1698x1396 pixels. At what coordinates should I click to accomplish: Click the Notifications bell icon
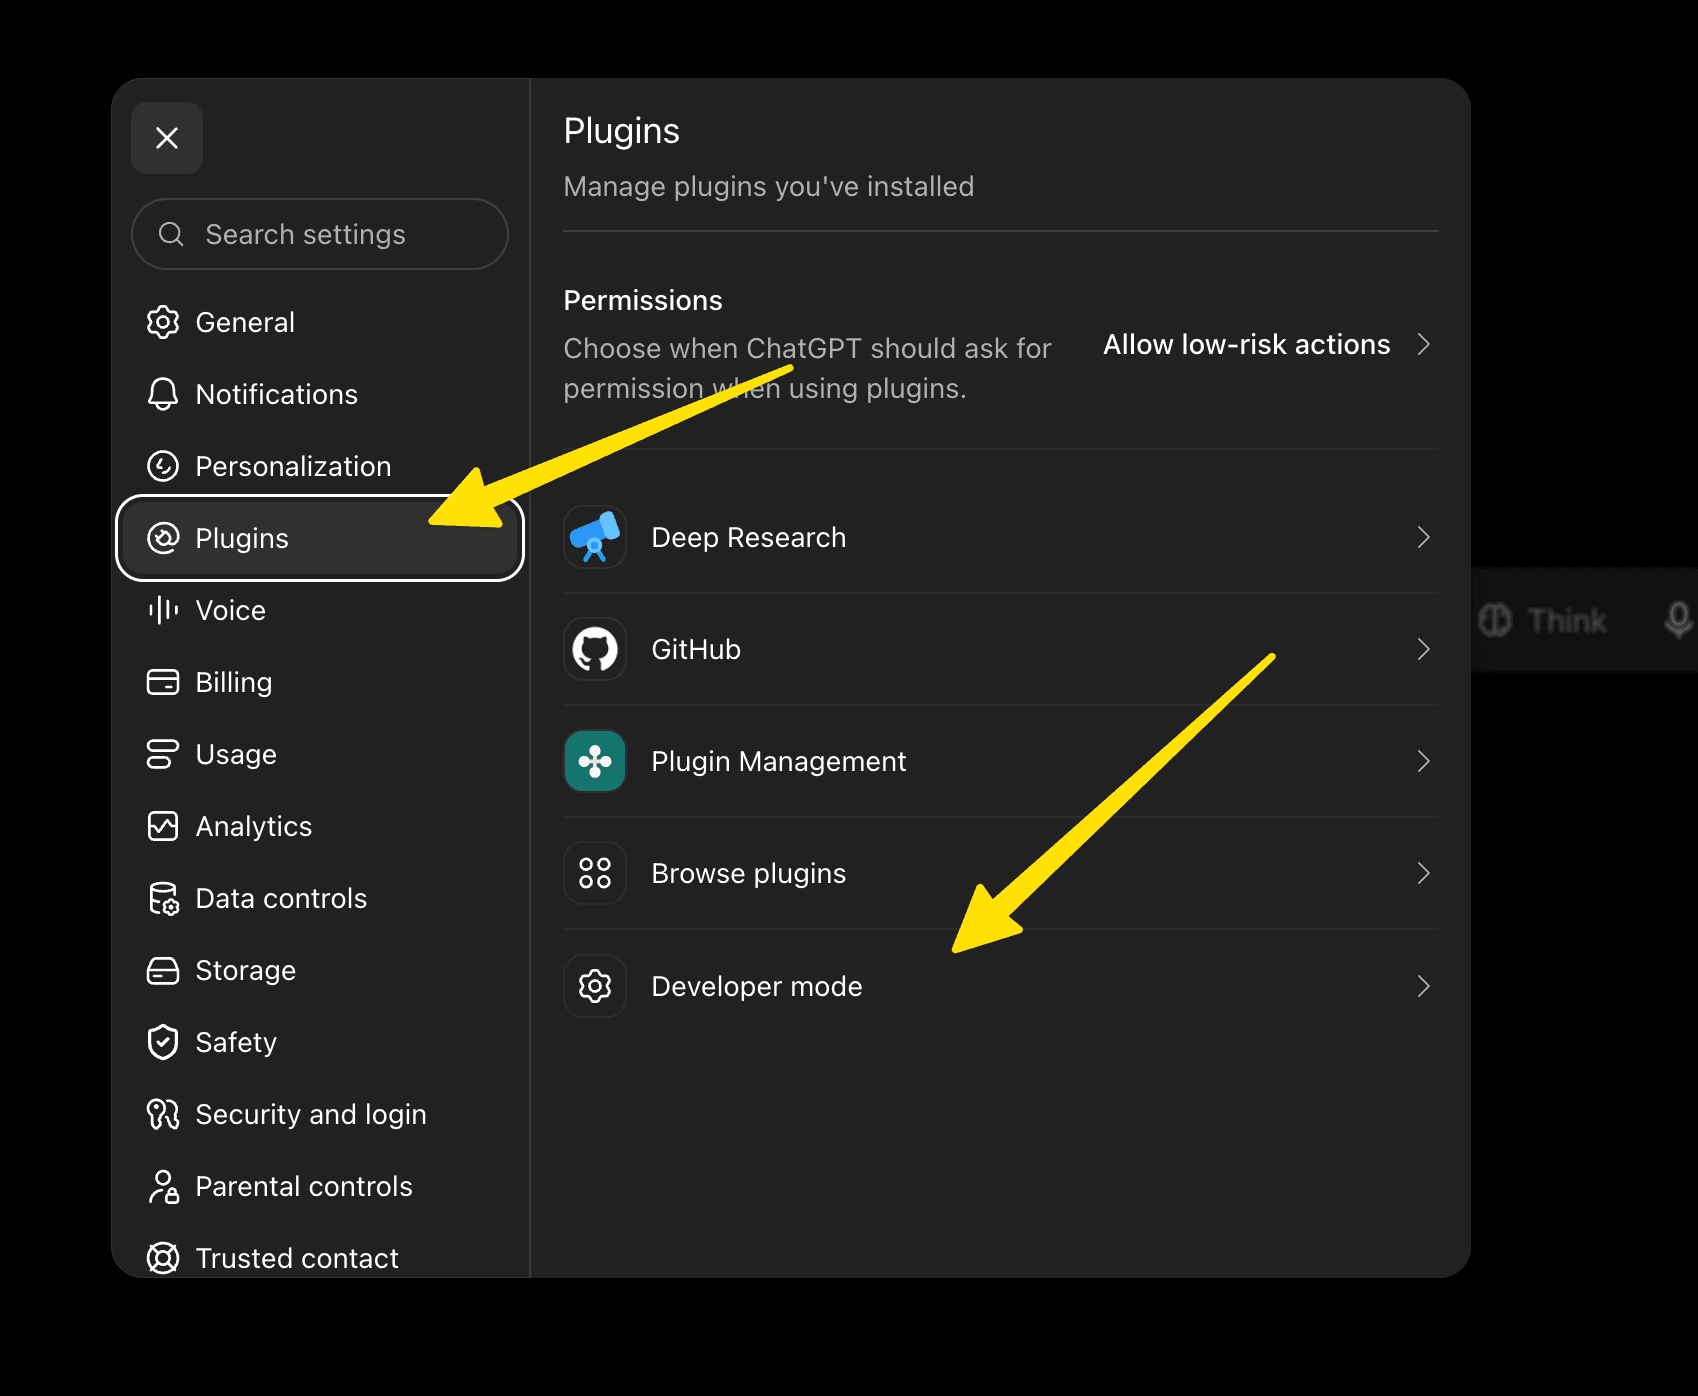tap(163, 394)
